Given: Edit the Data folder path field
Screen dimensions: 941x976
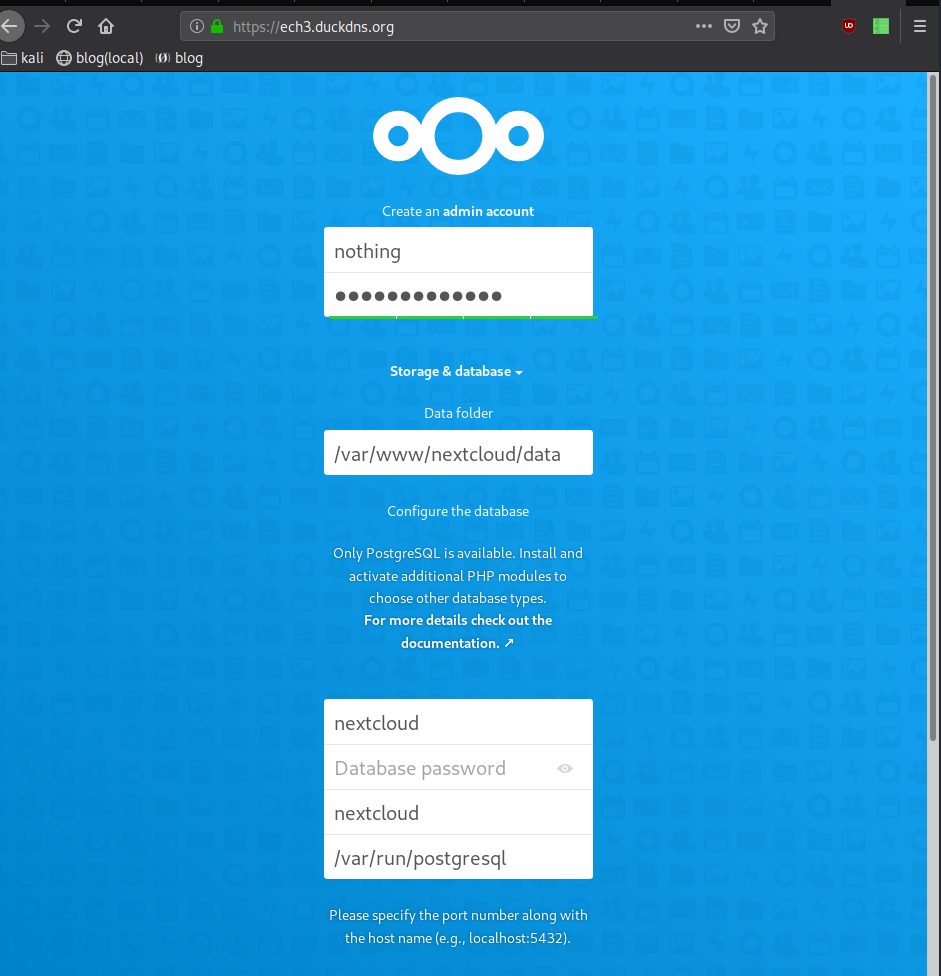Looking at the screenshot, I should (x=458, y=453).
